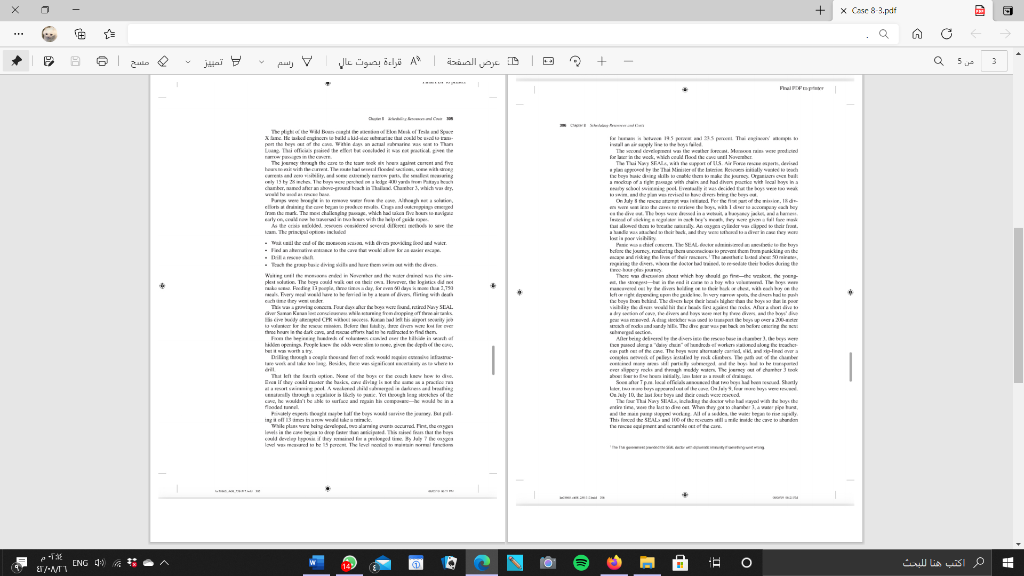Zoom in using the plus icon
The width and height of the screenshot is (1024, 576).
[x=601, y=61]
